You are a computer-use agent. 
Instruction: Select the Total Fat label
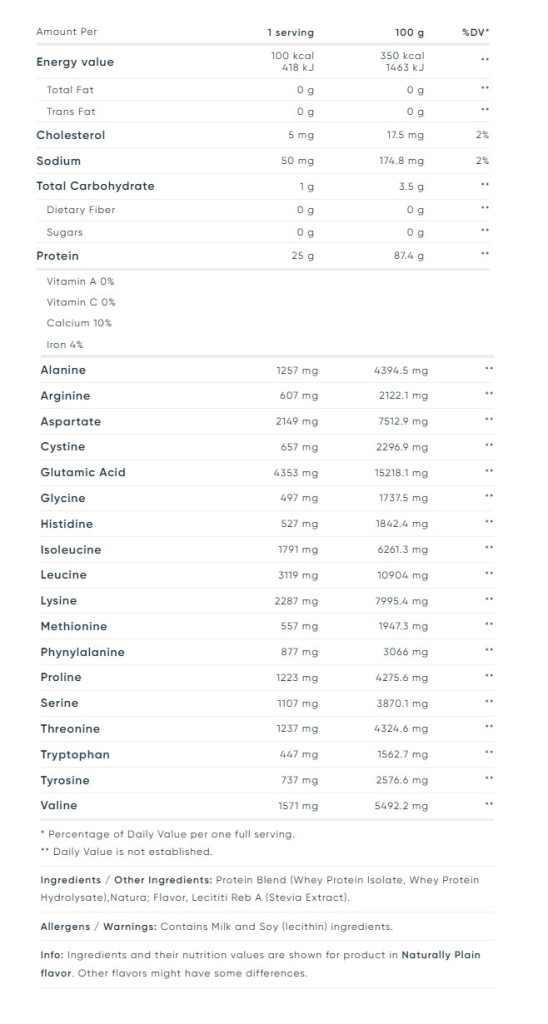coord(70,89)
